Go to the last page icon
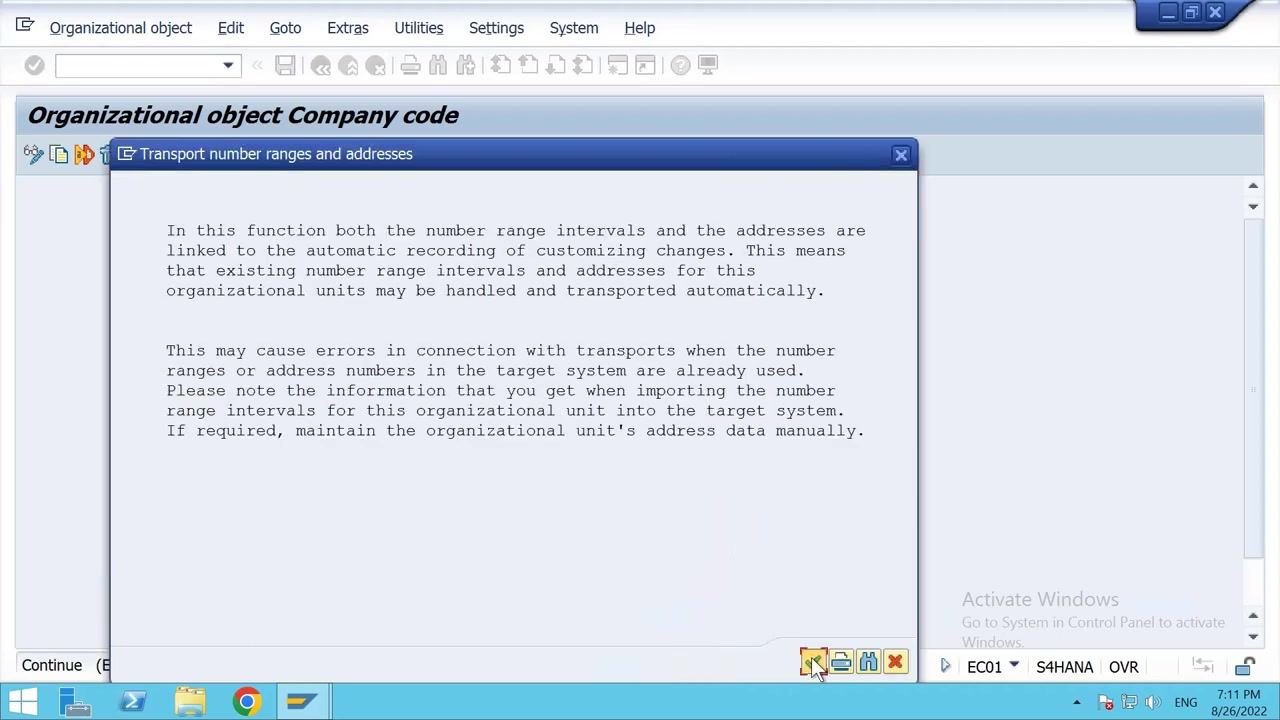Image resolution: width=1280 pixels, height=720 pixels. tap(583, 66)
